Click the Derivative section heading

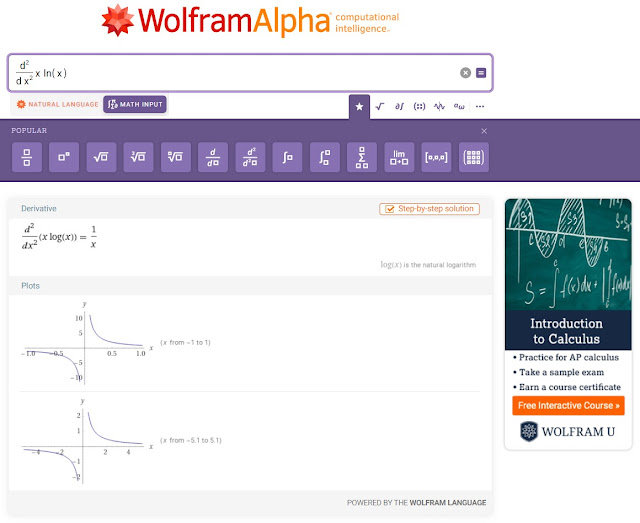(x=39, y=209)
